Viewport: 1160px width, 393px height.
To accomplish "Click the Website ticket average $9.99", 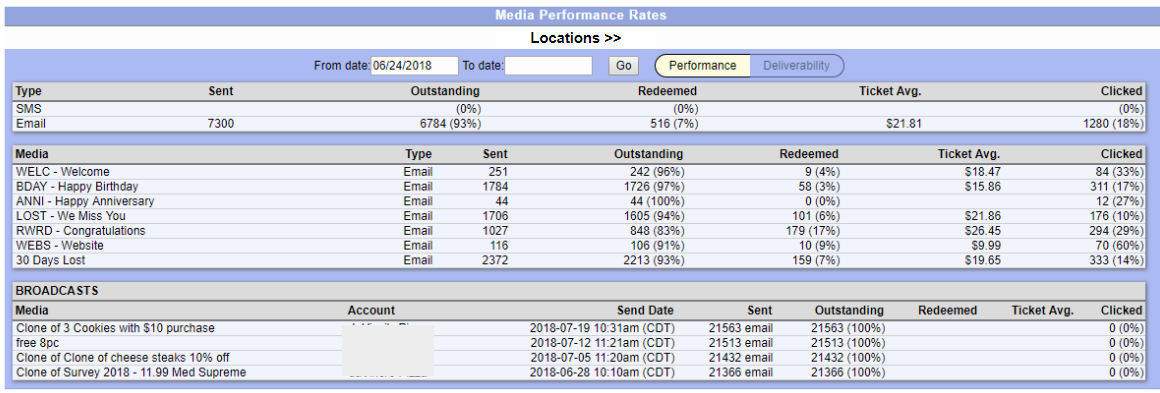I will click(985, 246).
